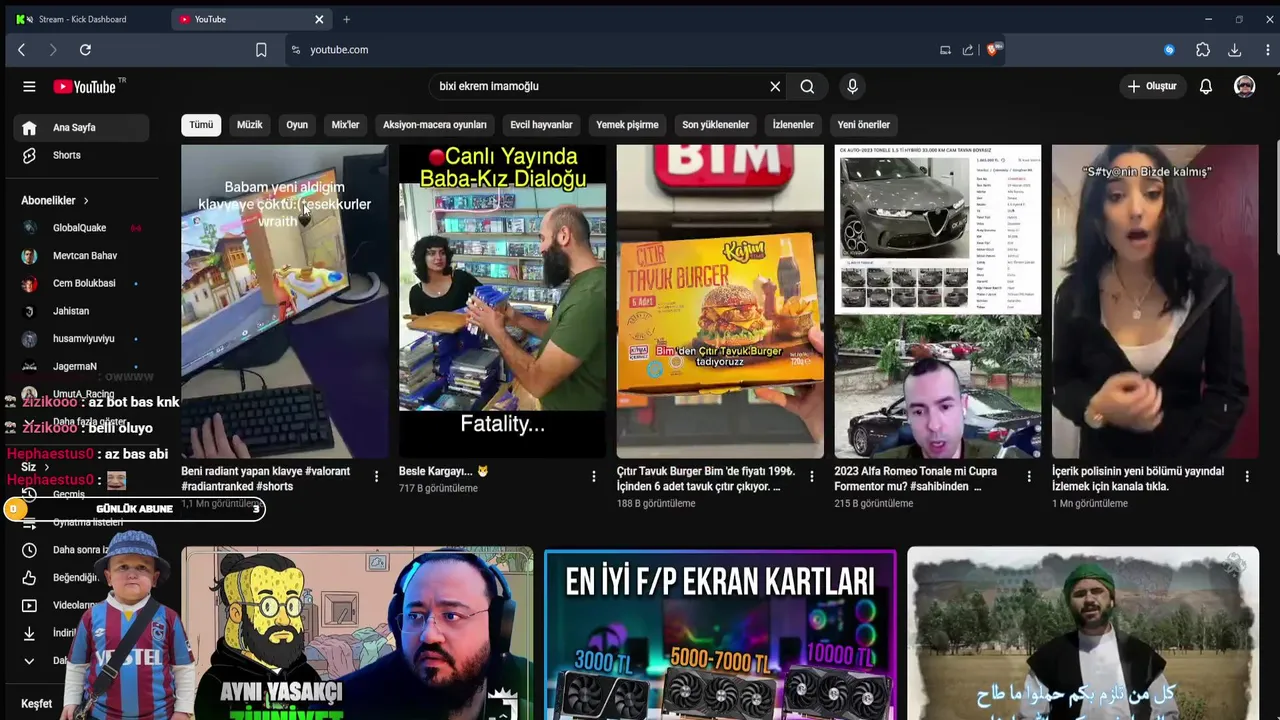Expand more sidebar items down chevron

point(29,661)
